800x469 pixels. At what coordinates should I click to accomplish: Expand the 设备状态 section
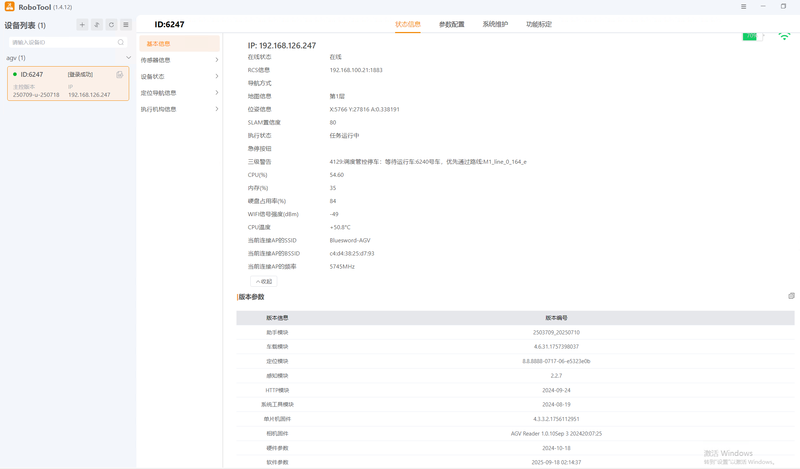click(180, 77)
